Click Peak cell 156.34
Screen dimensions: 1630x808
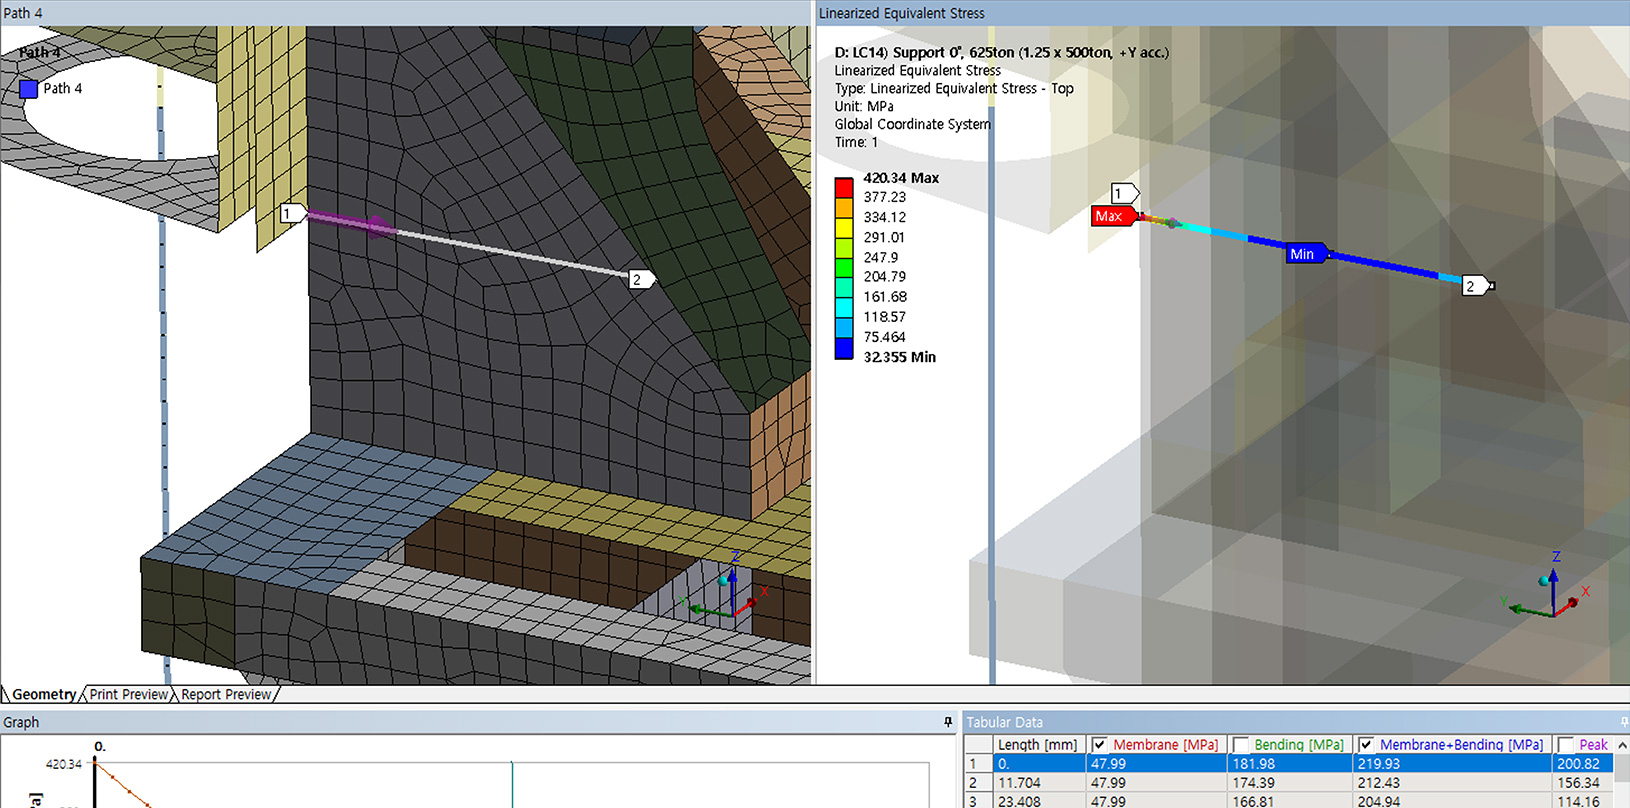click(x=1583, y=783)
